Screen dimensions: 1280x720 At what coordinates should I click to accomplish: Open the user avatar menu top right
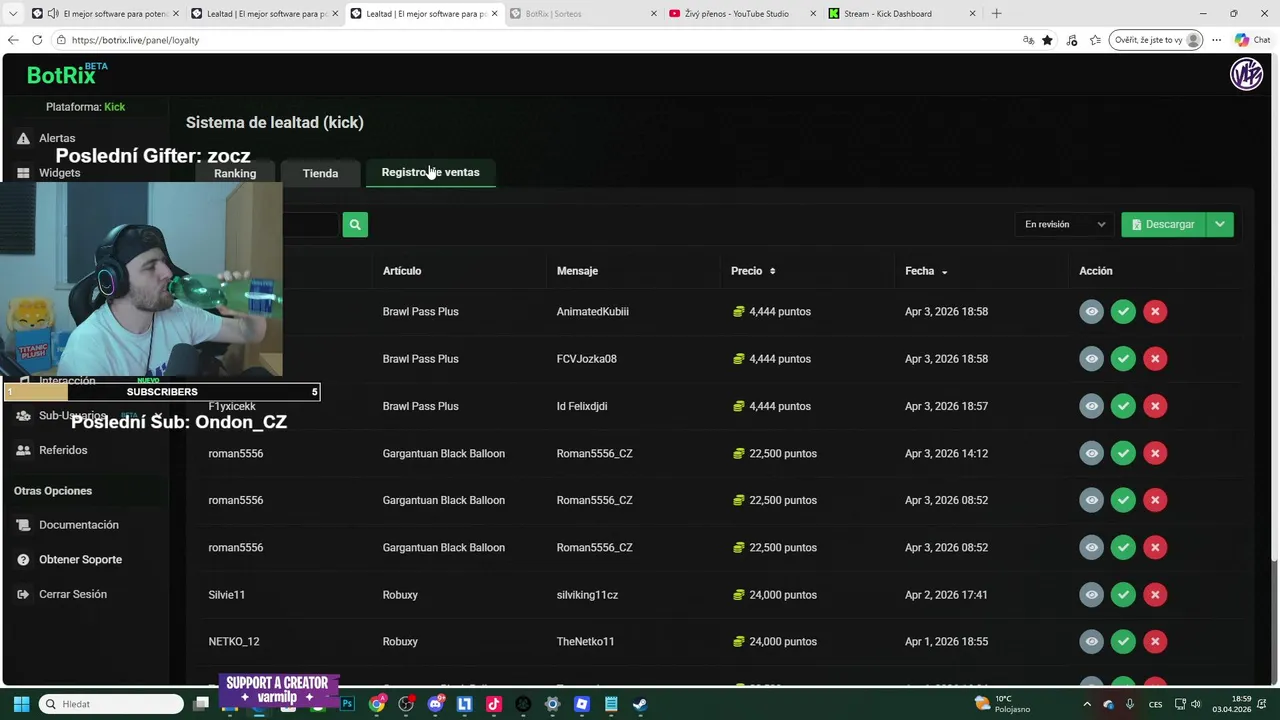tap(1246, 74)
